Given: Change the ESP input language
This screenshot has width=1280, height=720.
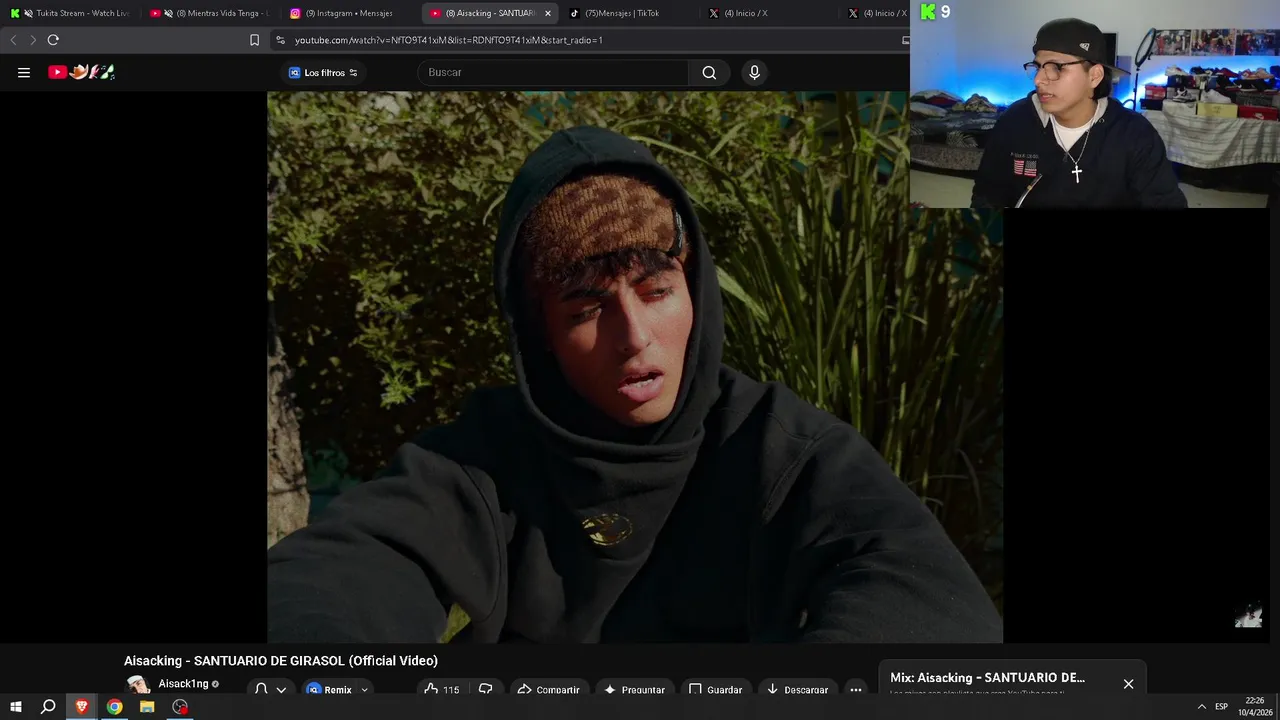Looking at the screenshot, I should coord(1221,707).
